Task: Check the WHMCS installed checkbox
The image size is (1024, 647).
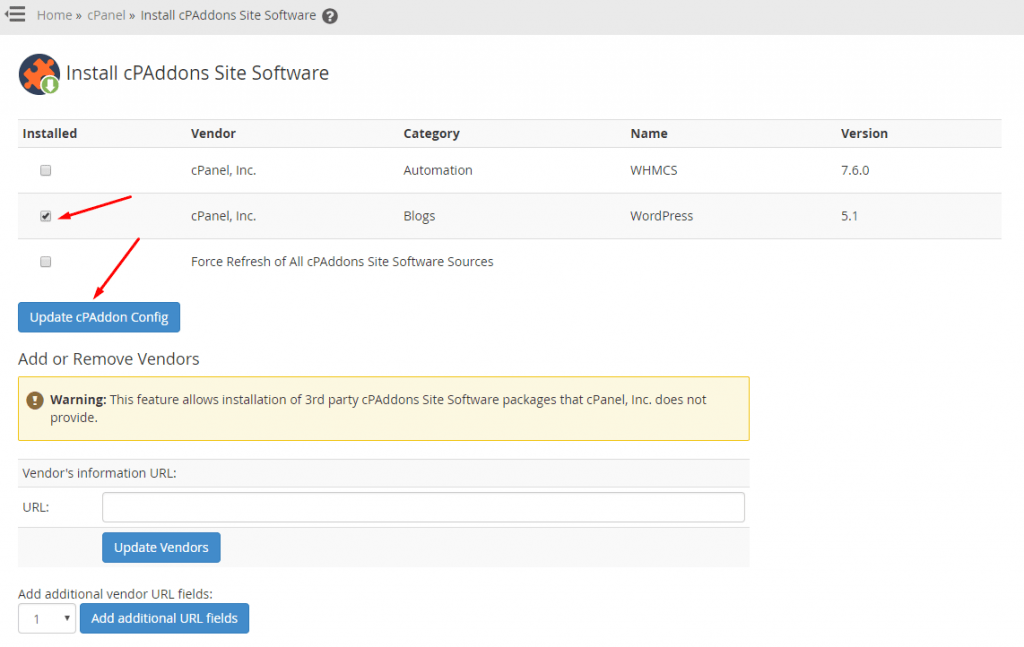Action: coord(45,170)
